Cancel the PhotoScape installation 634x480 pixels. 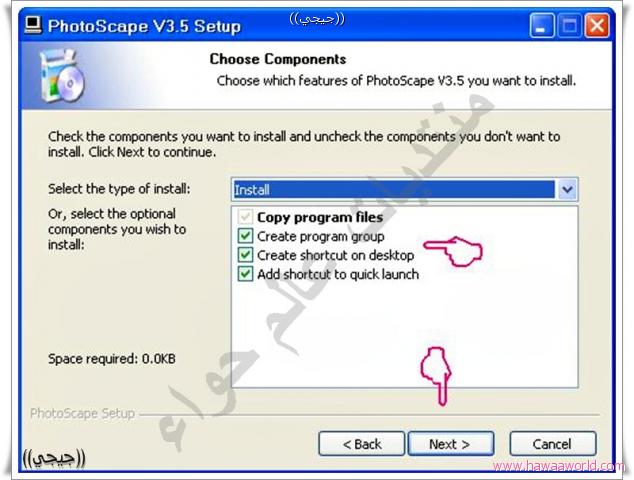[552, 444]
